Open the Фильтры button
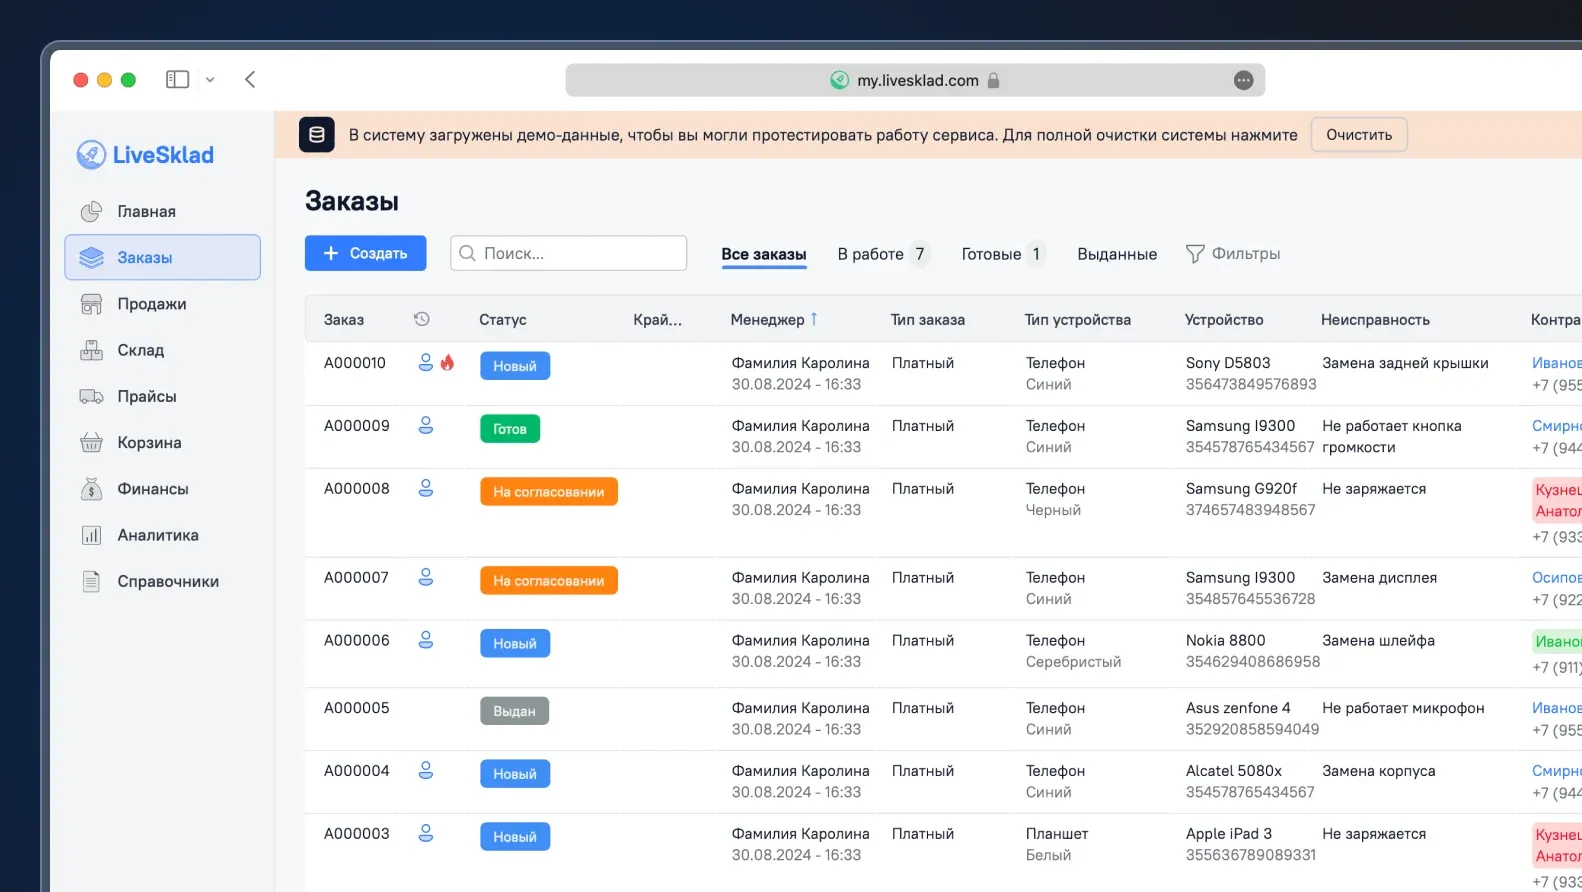Screen dimensions: 1582x892 tap(1233, 254)
